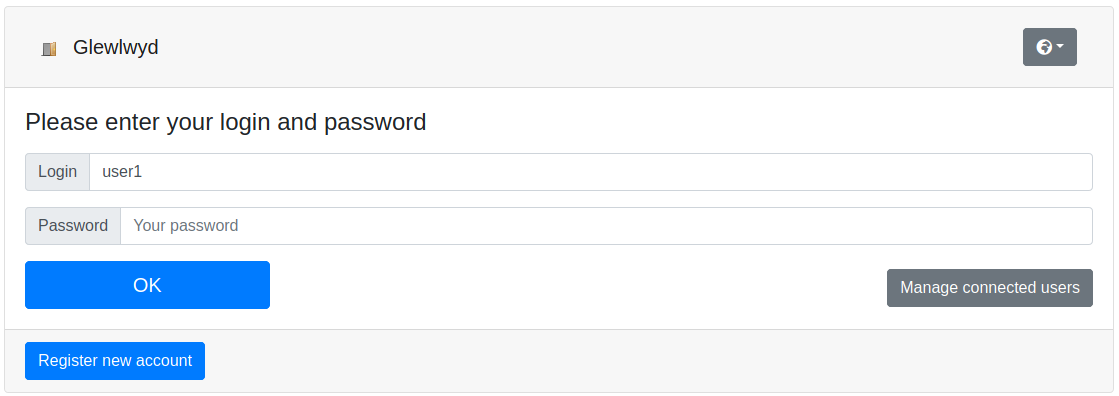The height and width of the screenshot is (396, 1119).
Task: Click the heading Please enter your login and password
Action: tap(226, 122)
